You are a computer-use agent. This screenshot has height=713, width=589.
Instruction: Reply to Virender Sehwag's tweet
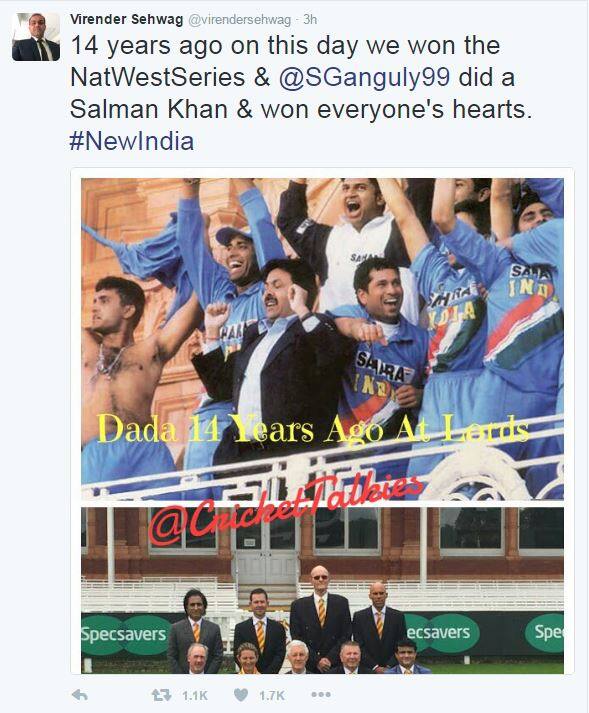pyautogui.click(x=80, y=695)
